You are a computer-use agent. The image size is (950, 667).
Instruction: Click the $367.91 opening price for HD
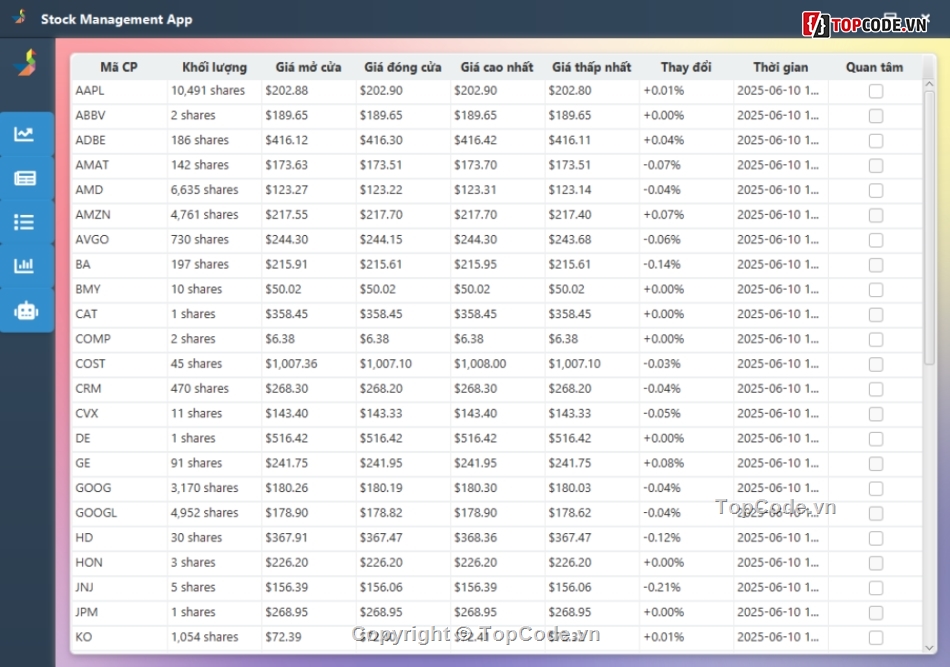pos(309,538)
